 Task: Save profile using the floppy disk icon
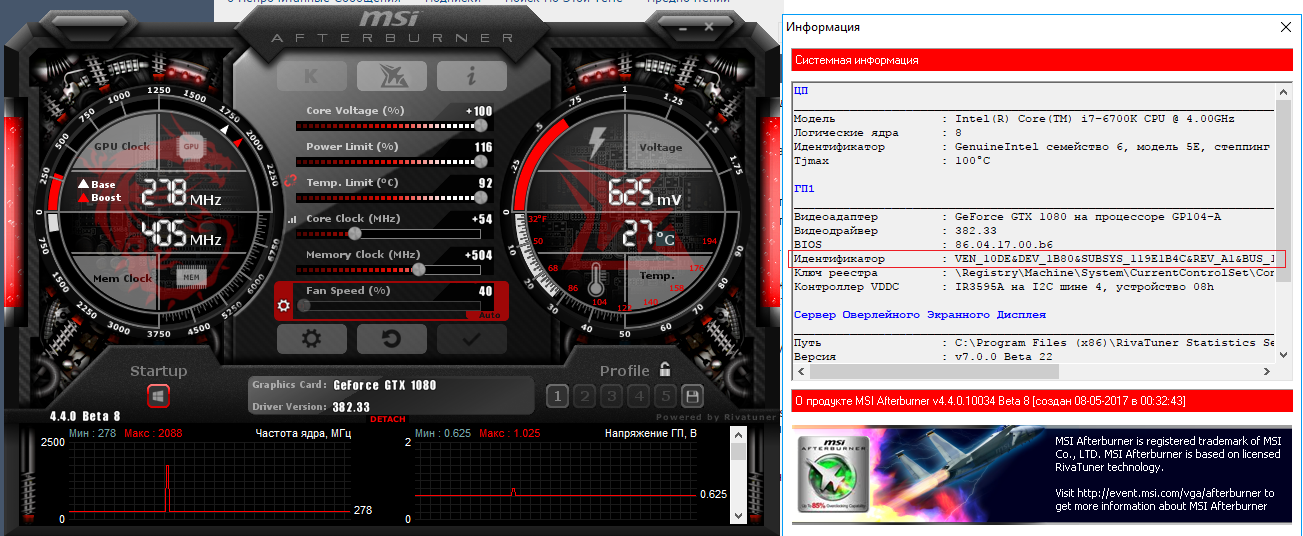click(691, 396)
